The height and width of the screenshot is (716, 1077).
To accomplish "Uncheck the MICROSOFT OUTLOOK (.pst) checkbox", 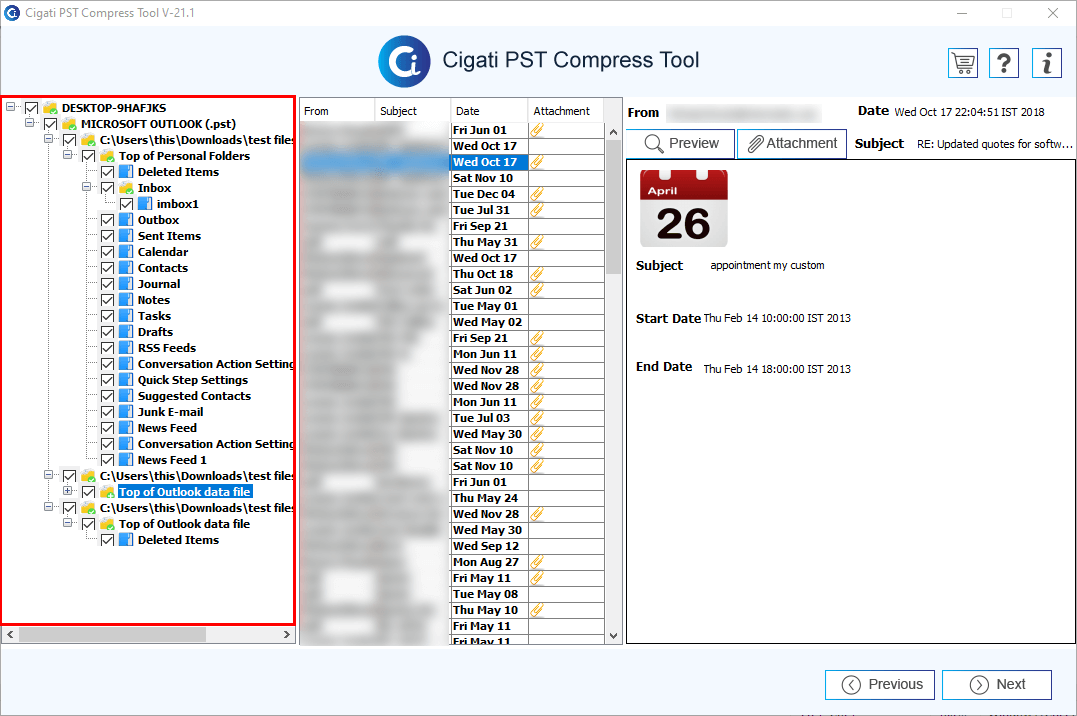I will [50, 124].
